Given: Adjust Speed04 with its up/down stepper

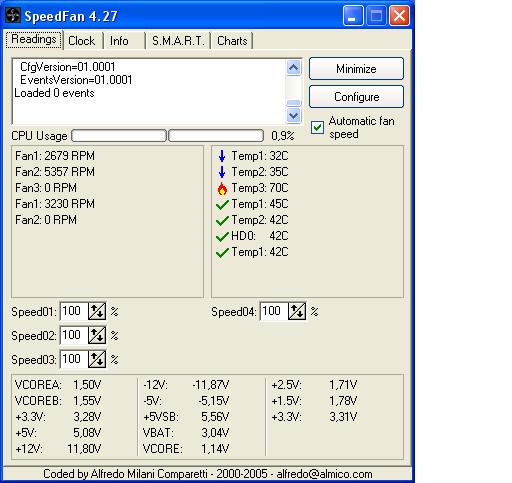Looking at the screenshot, I should pyautogui.click(x=297, y=311).
